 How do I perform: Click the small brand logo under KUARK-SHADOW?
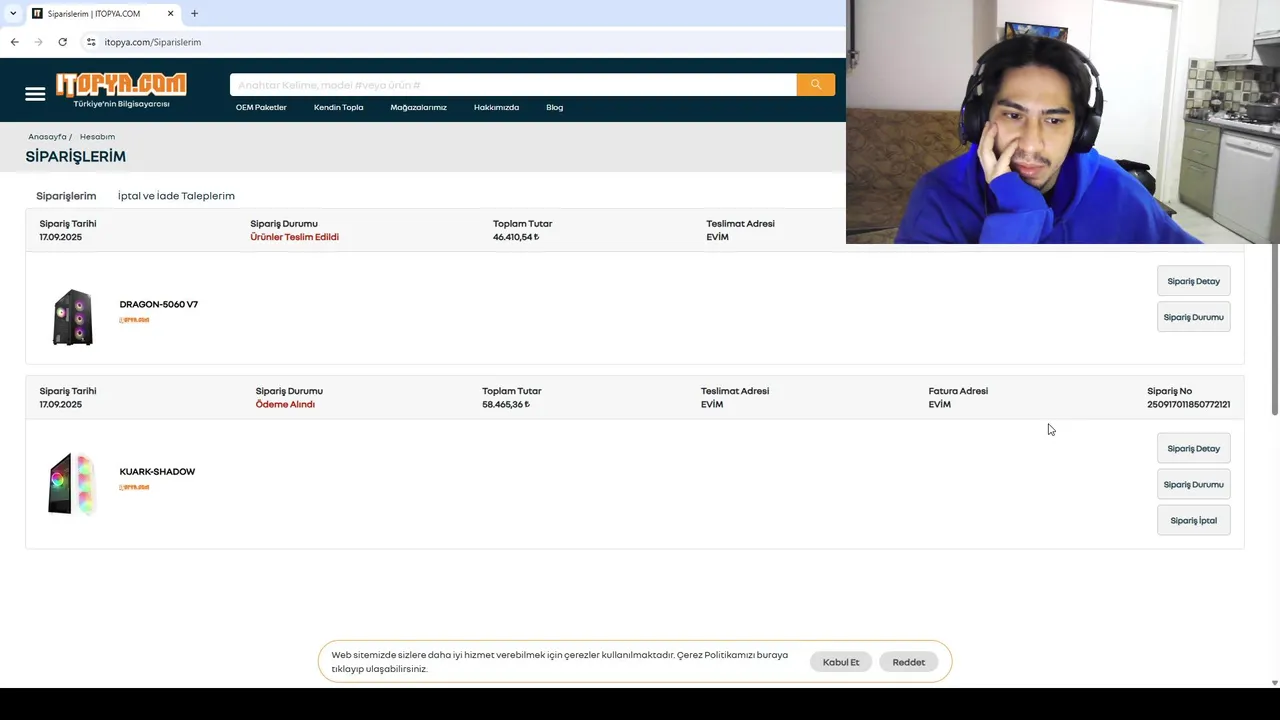(134, 487)
